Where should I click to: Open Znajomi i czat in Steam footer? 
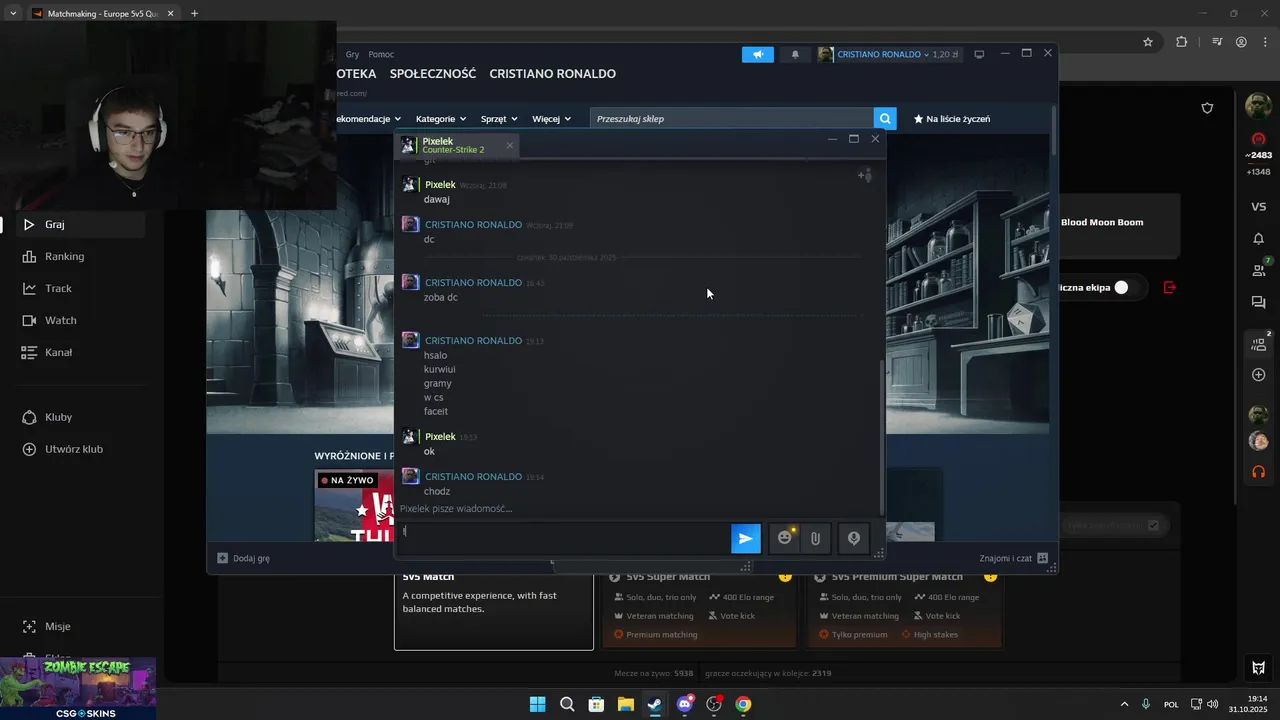point(1013,558)
